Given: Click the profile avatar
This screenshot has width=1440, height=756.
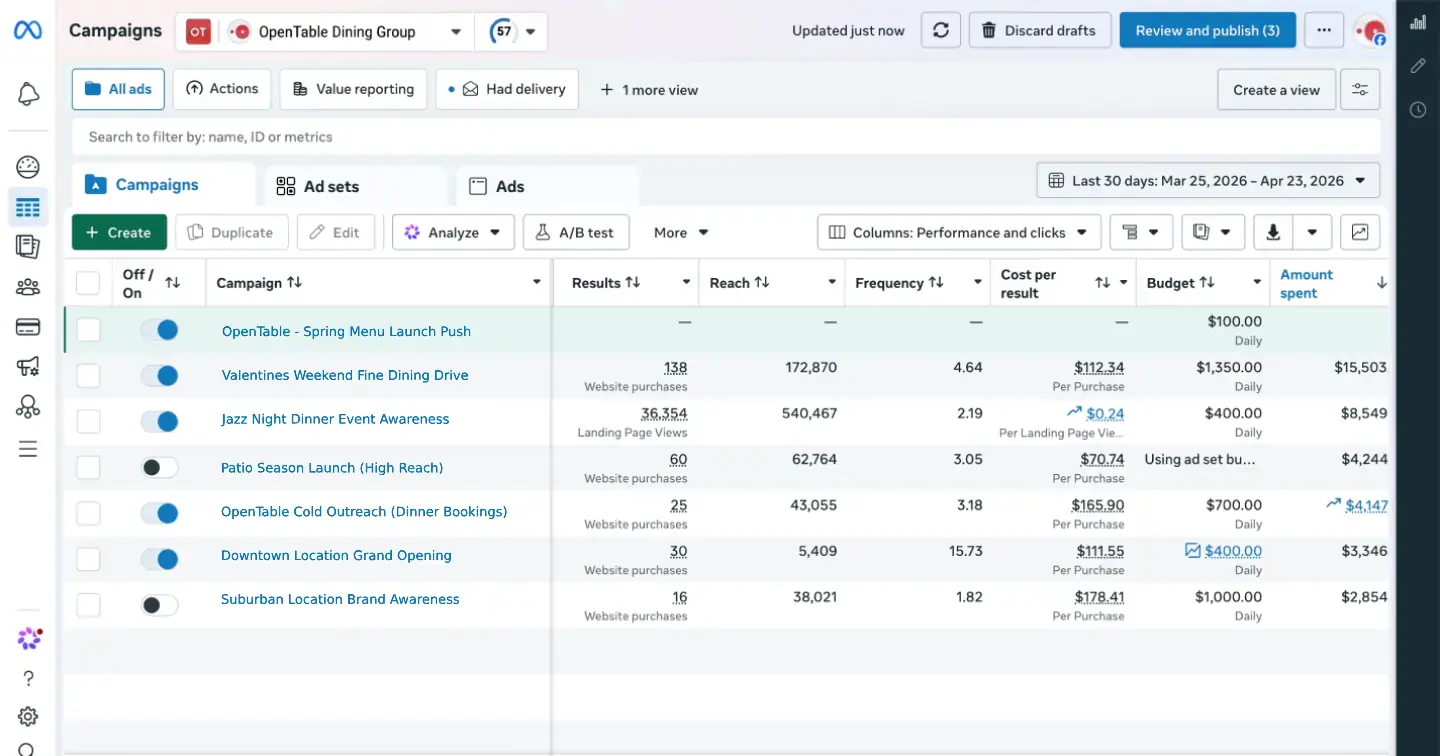Looking at the screenshot, I should click(1371, 31).
